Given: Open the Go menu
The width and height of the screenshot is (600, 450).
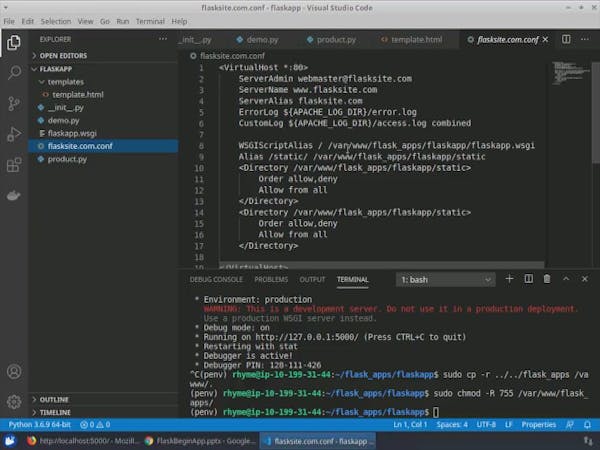Looking at the screenshot, I should [x=105, y=21].
